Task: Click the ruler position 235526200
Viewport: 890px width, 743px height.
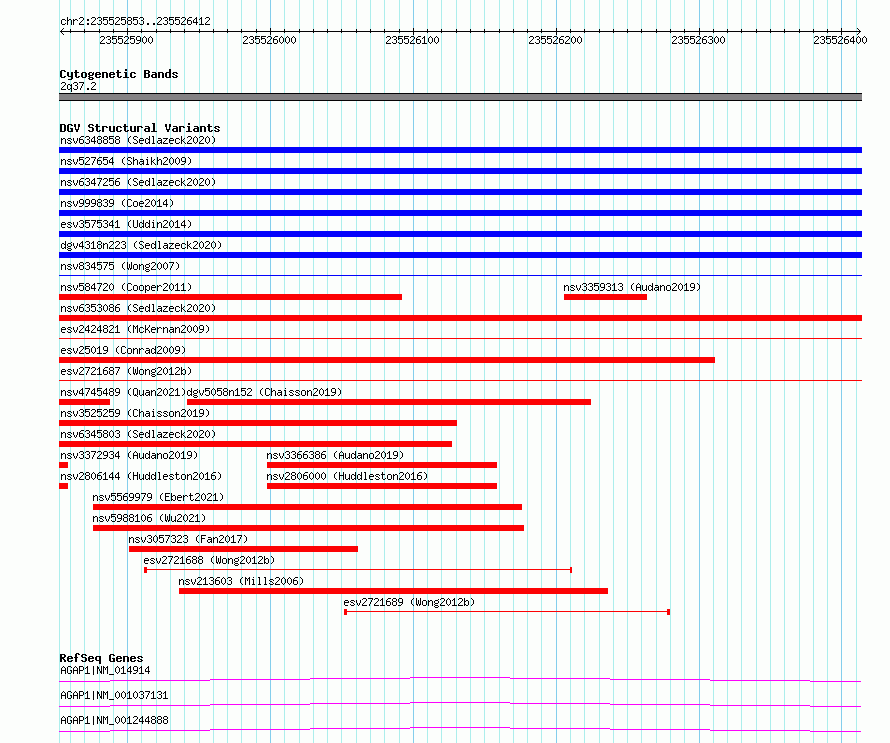Action: tap(556, 40)
